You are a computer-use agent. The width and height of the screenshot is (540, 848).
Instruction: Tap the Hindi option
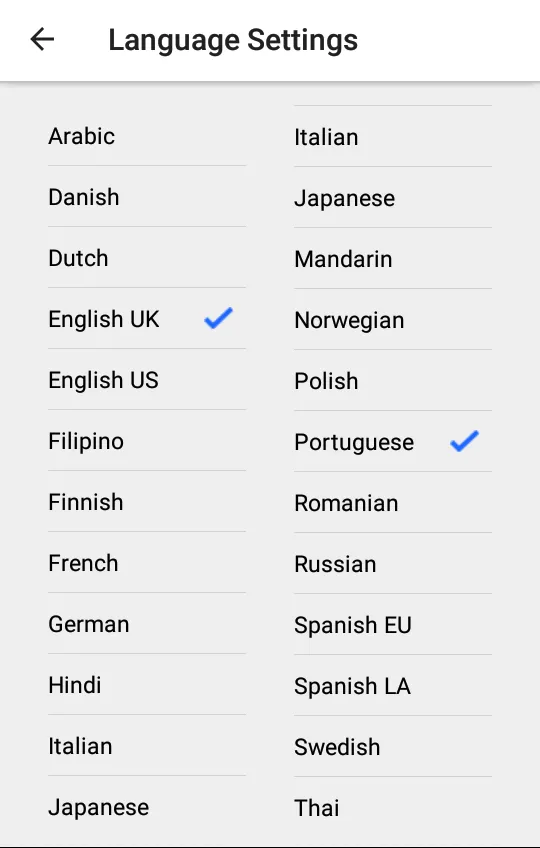pos(147,685)
